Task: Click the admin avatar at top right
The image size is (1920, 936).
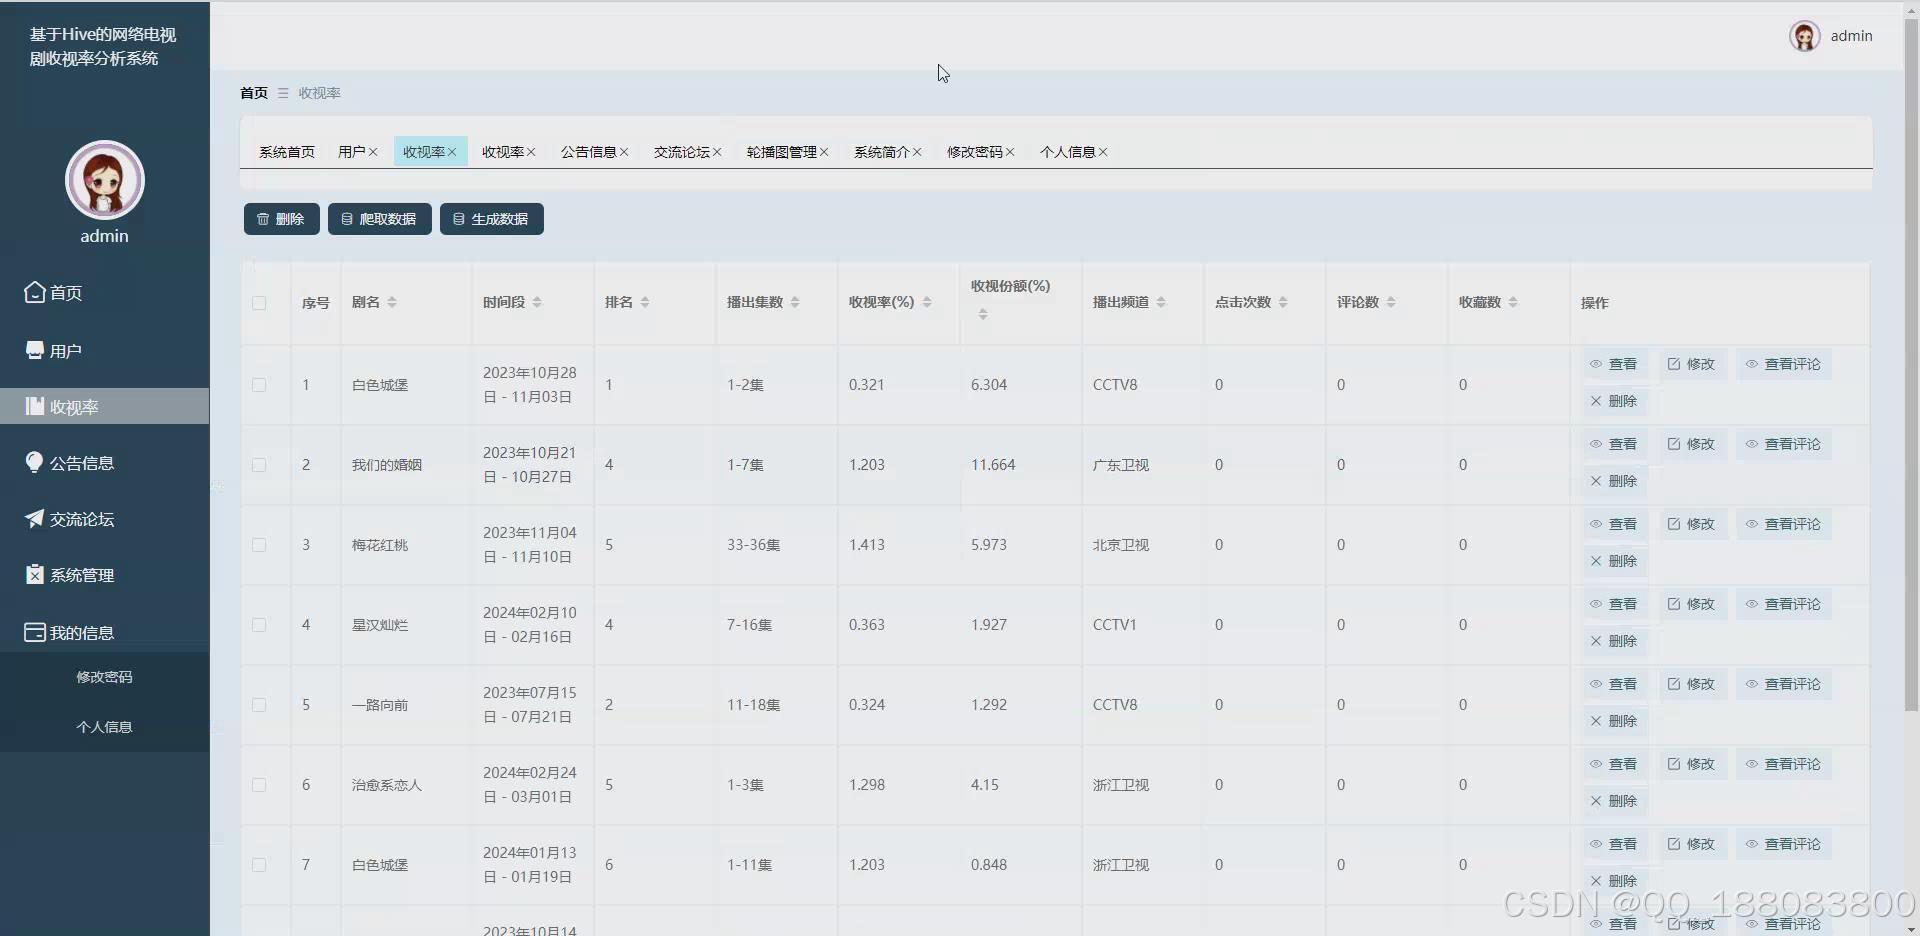Action: point(1806,35)
